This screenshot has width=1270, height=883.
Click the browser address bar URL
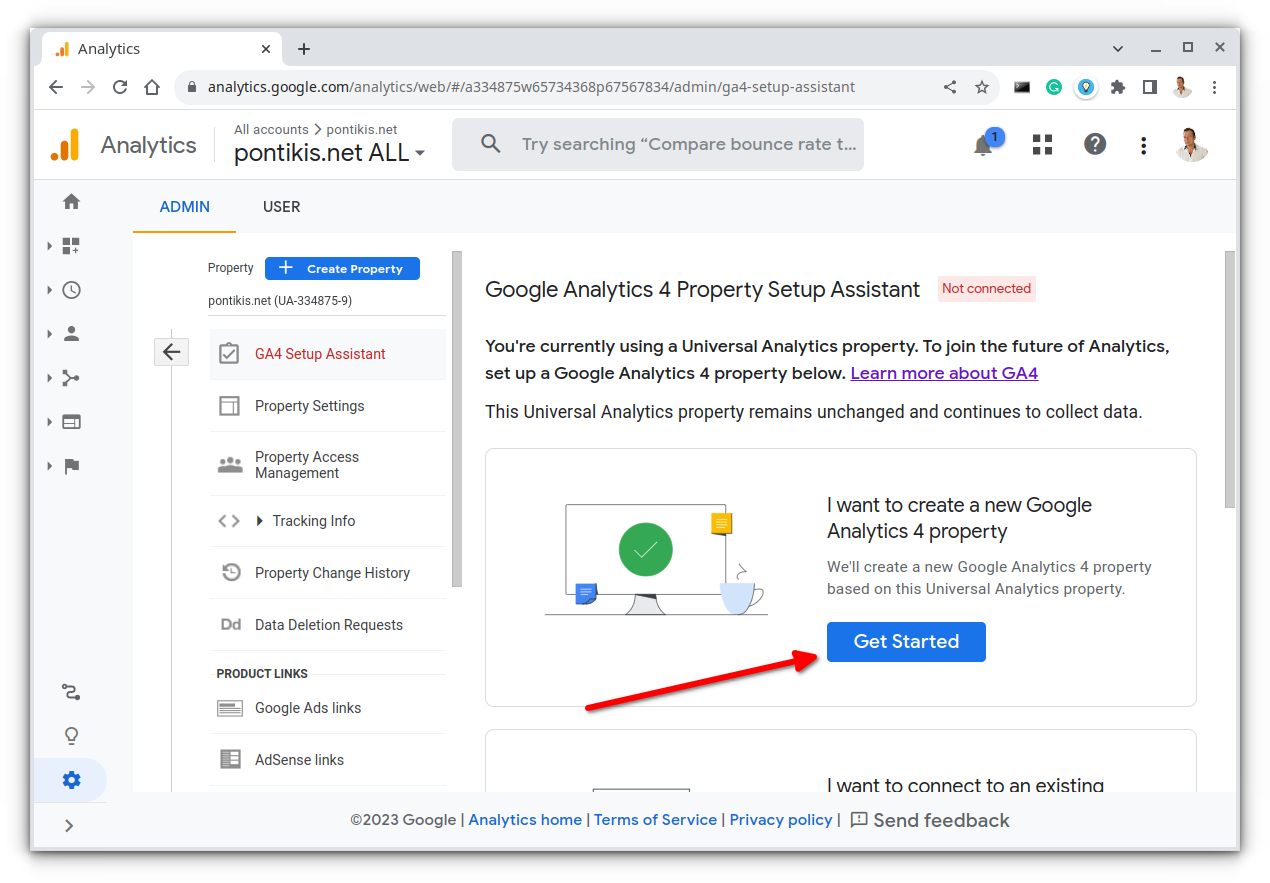[x=531, y=87]
